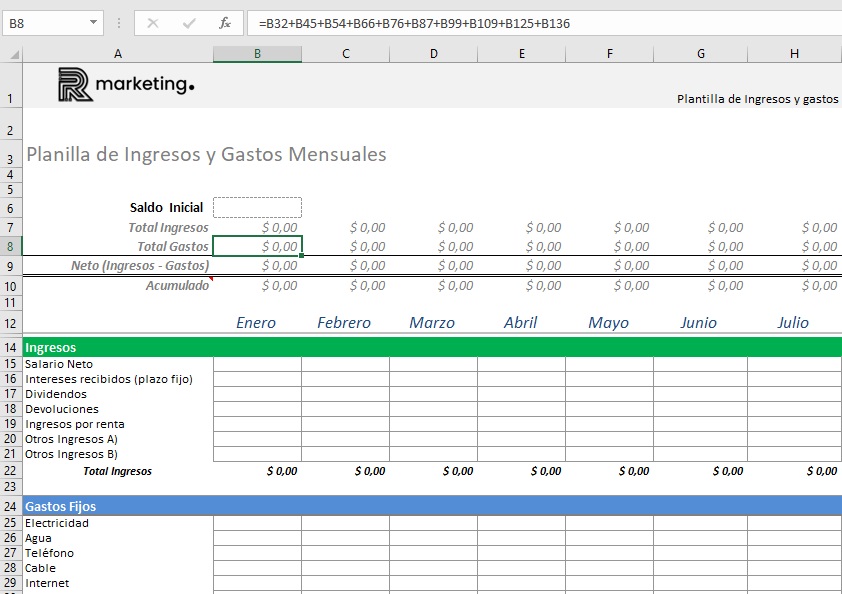Click the Select All corner triangle
This screenshot has height=594, width=842.
[14, 54]
